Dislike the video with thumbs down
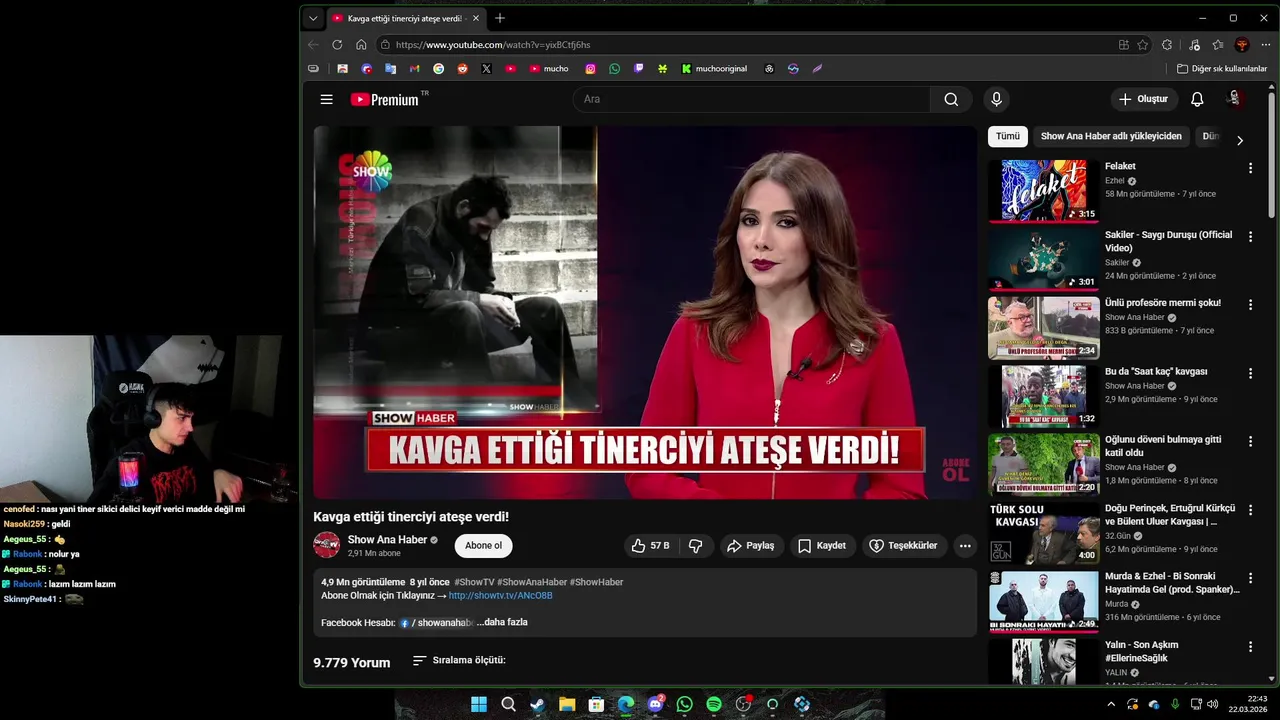 [695, 545]
